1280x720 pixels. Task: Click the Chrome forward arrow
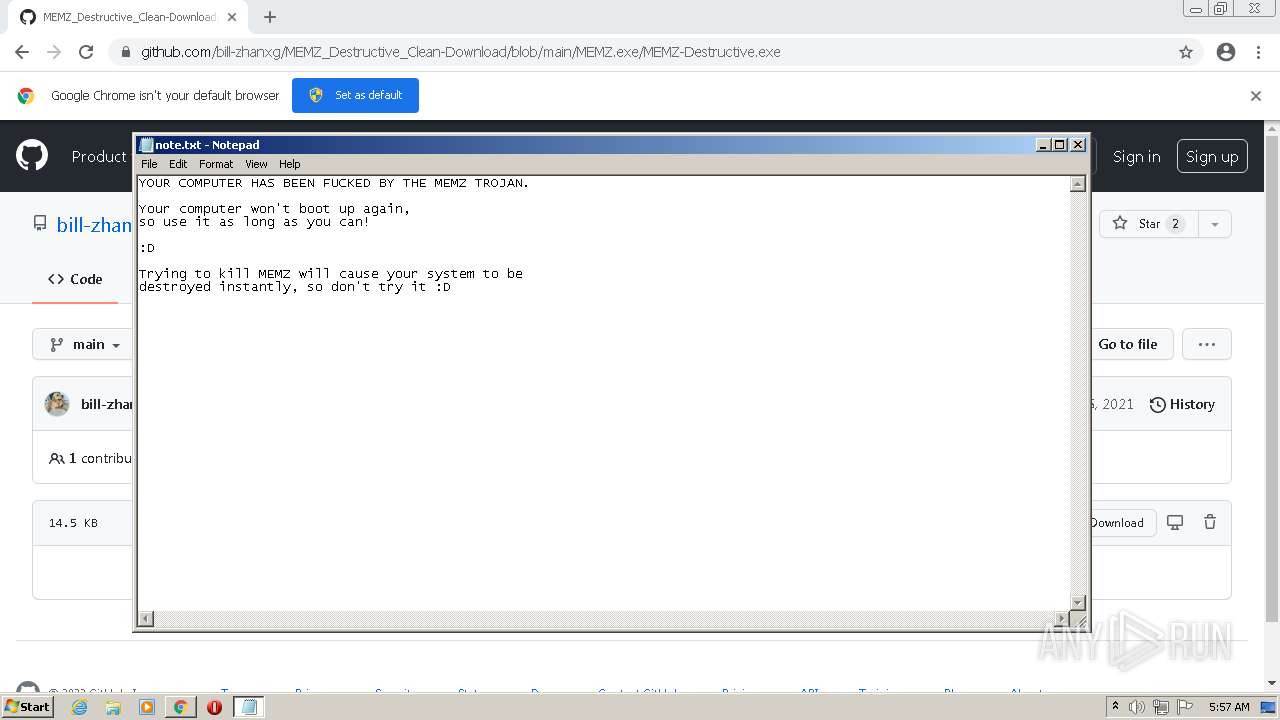[54, 52]
